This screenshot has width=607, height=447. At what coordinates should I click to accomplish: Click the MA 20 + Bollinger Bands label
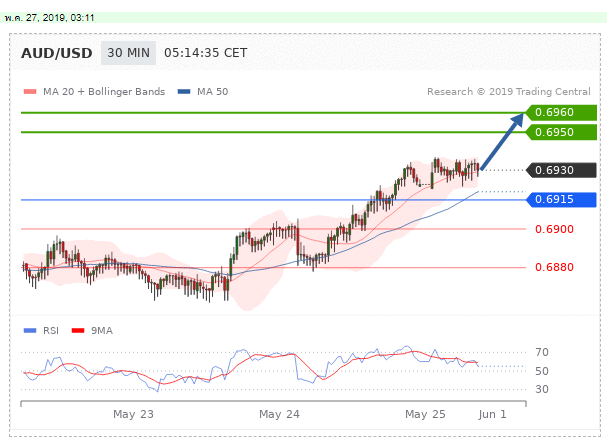coord(104,92)
